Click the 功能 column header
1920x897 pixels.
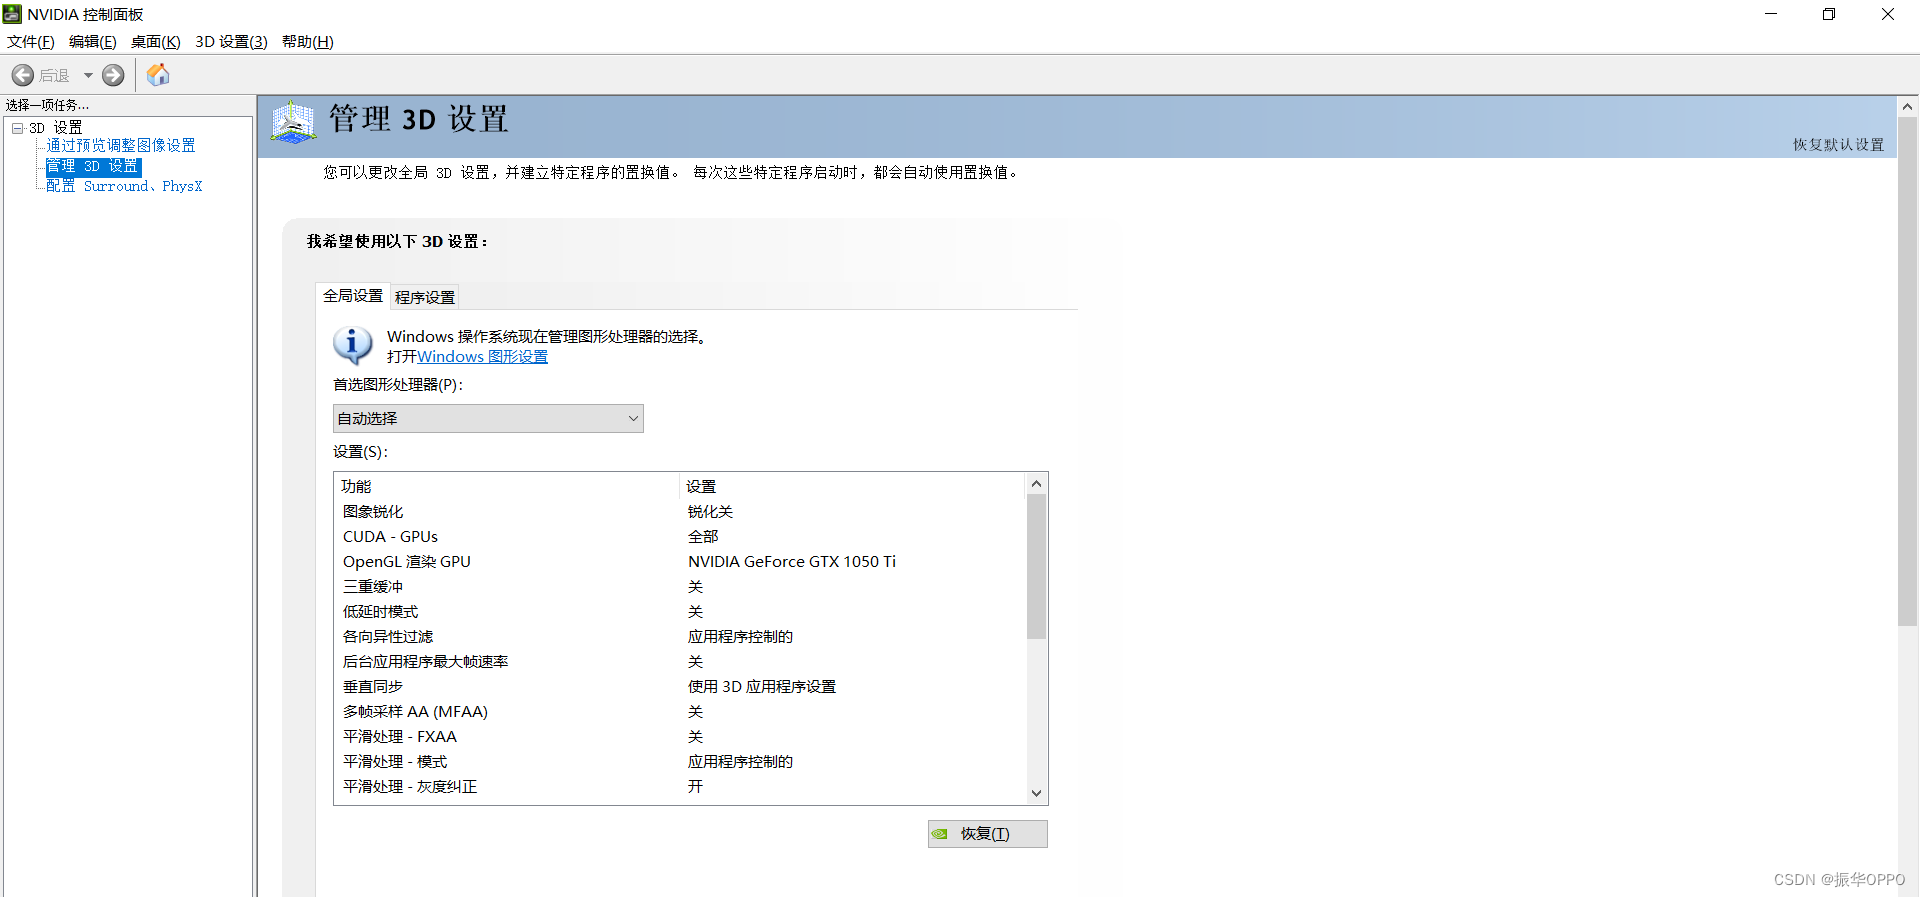tap(508, 486)
